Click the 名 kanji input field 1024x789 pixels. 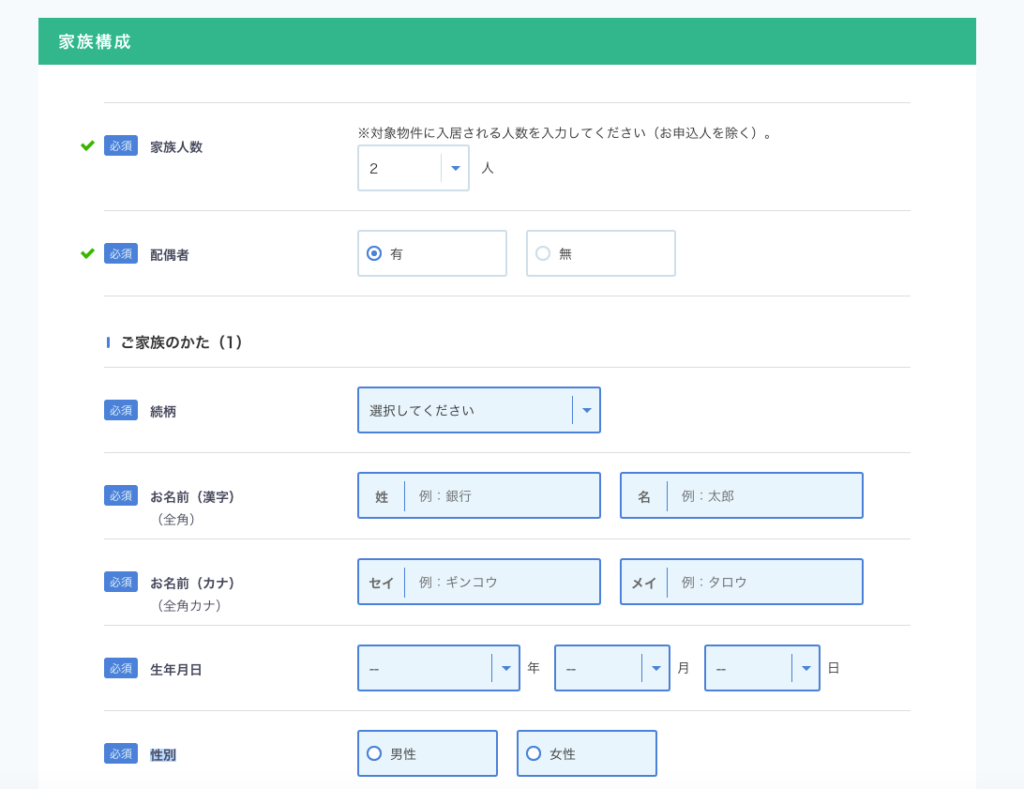click(741, 496)
